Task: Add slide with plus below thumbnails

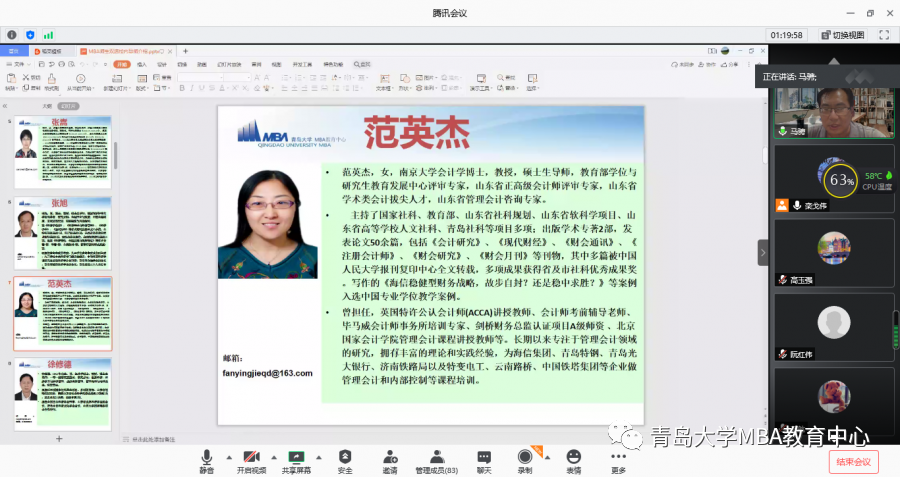Action: 59,439
